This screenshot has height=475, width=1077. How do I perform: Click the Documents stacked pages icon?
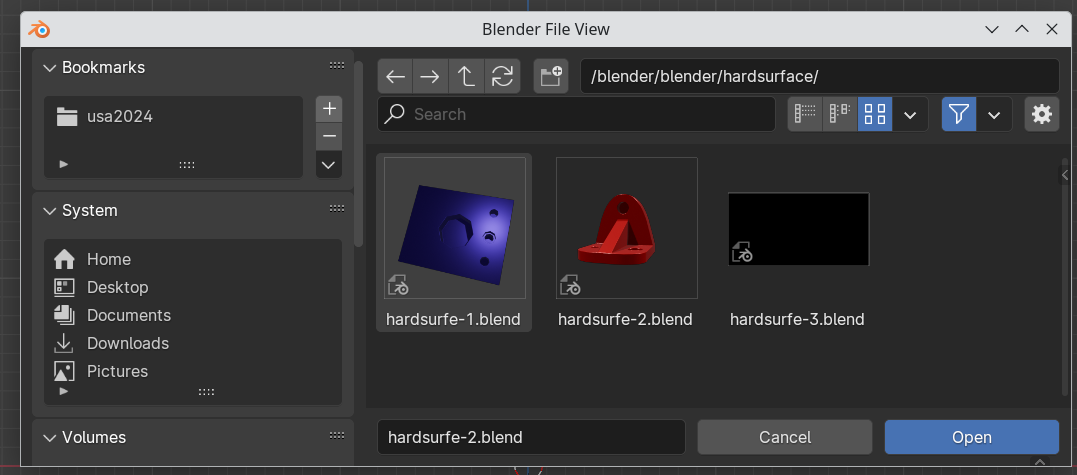click(64, 315)
